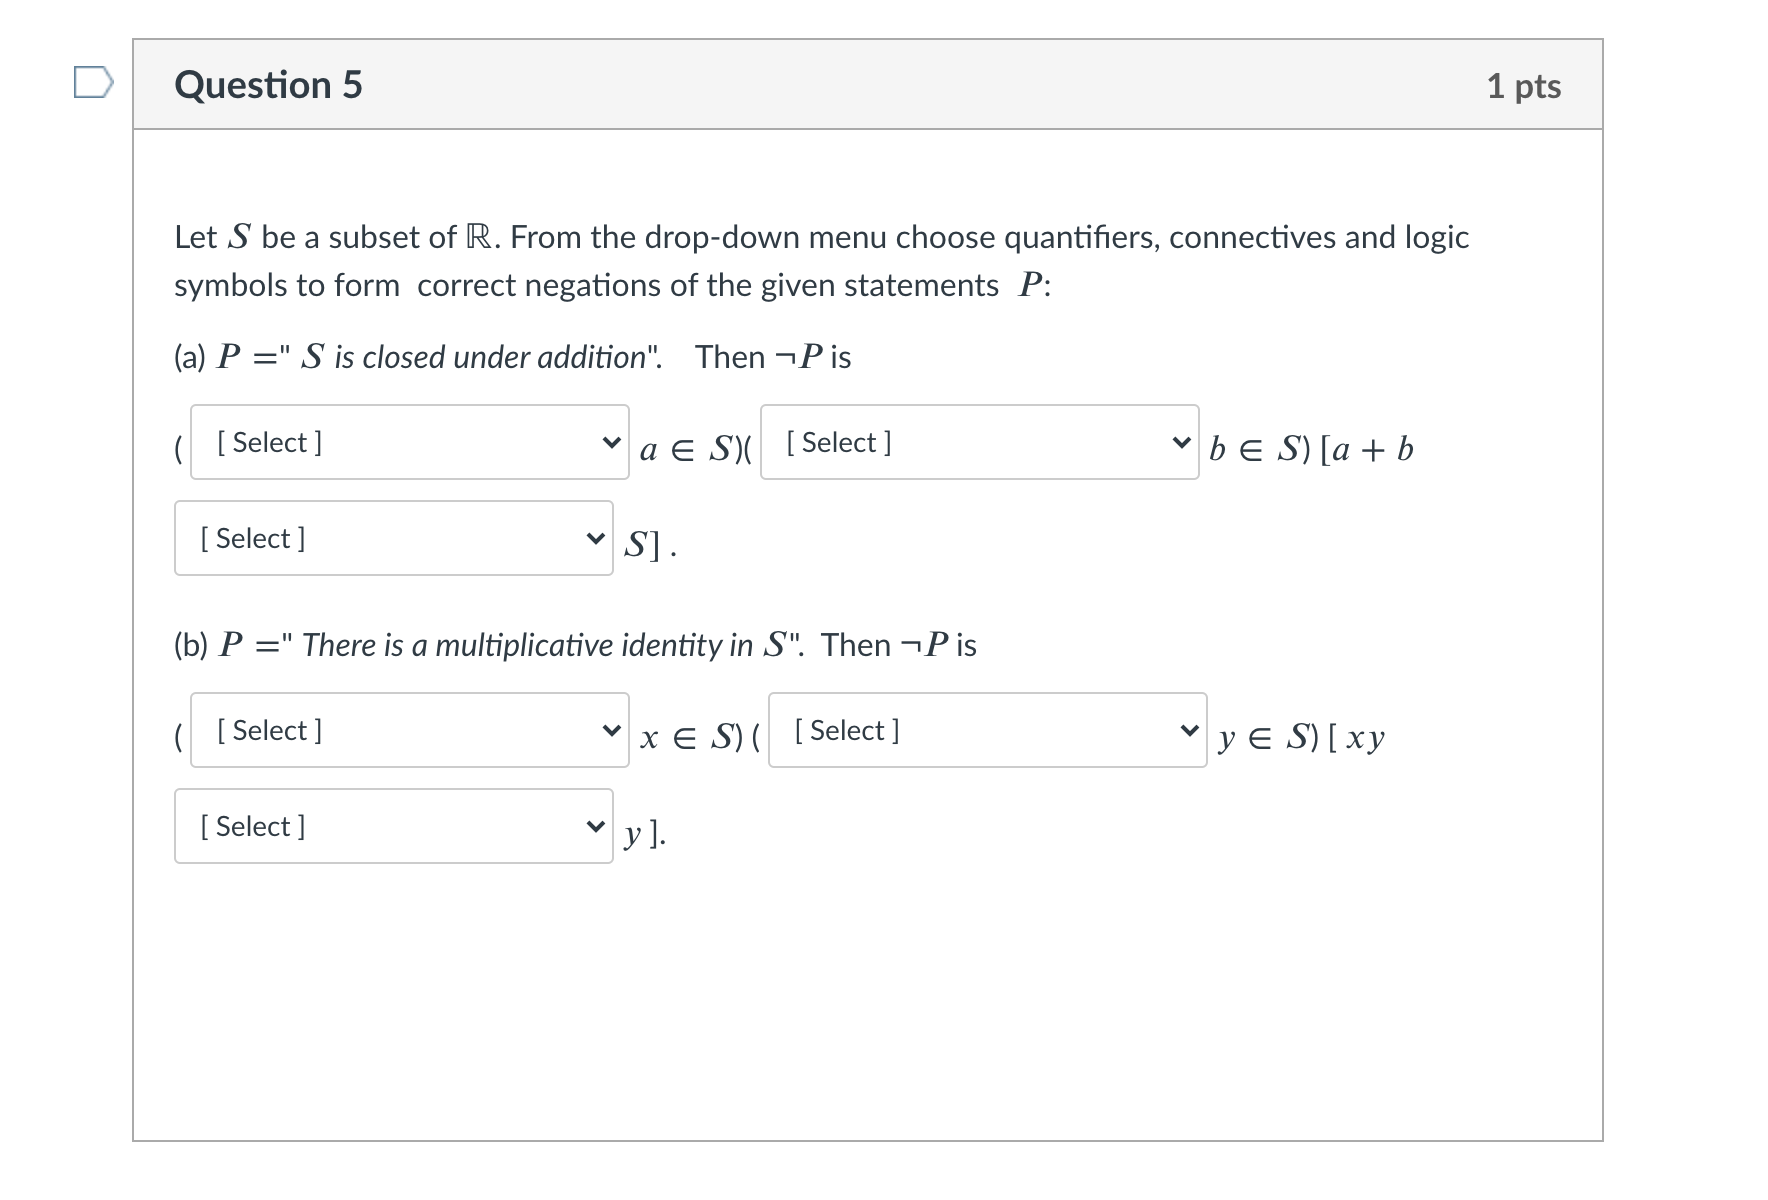Open the first quantifier dropdown in part (a)
Image resolution: width=1768 pixels, height=1200 pixels.
[408, 443]
